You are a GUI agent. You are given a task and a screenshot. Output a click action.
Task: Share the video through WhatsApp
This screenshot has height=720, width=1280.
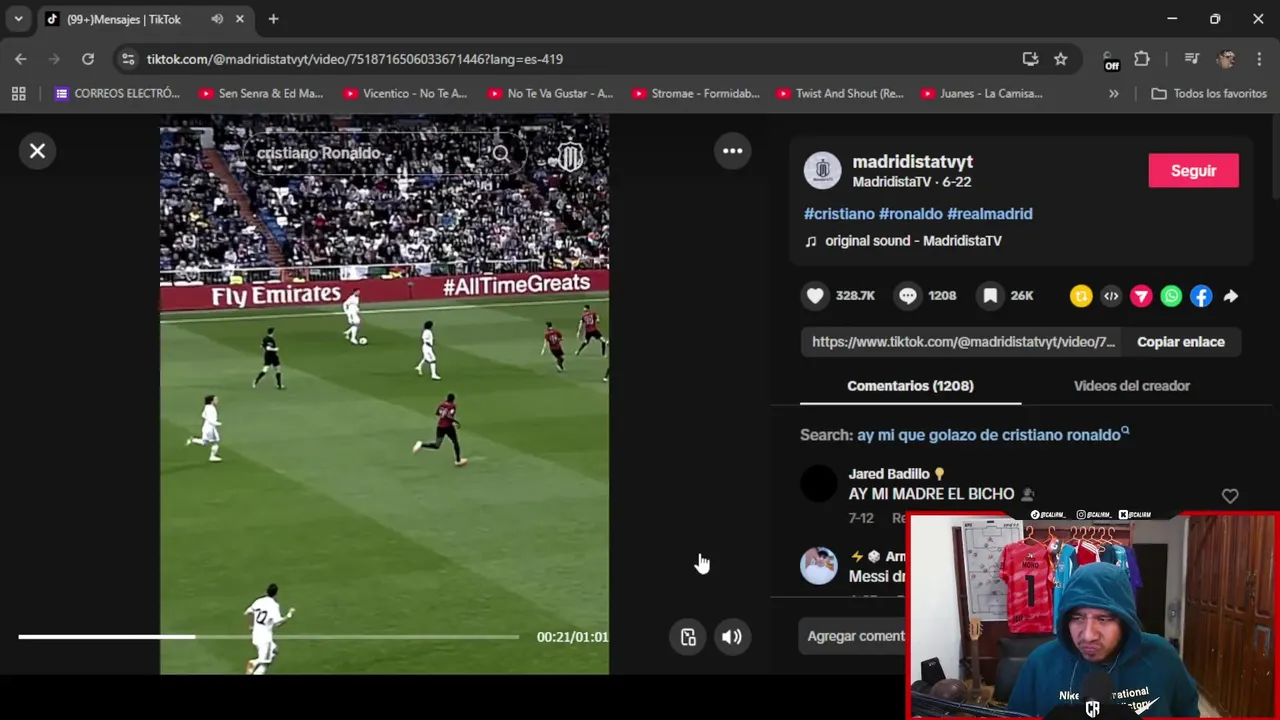coord(1171,296)
